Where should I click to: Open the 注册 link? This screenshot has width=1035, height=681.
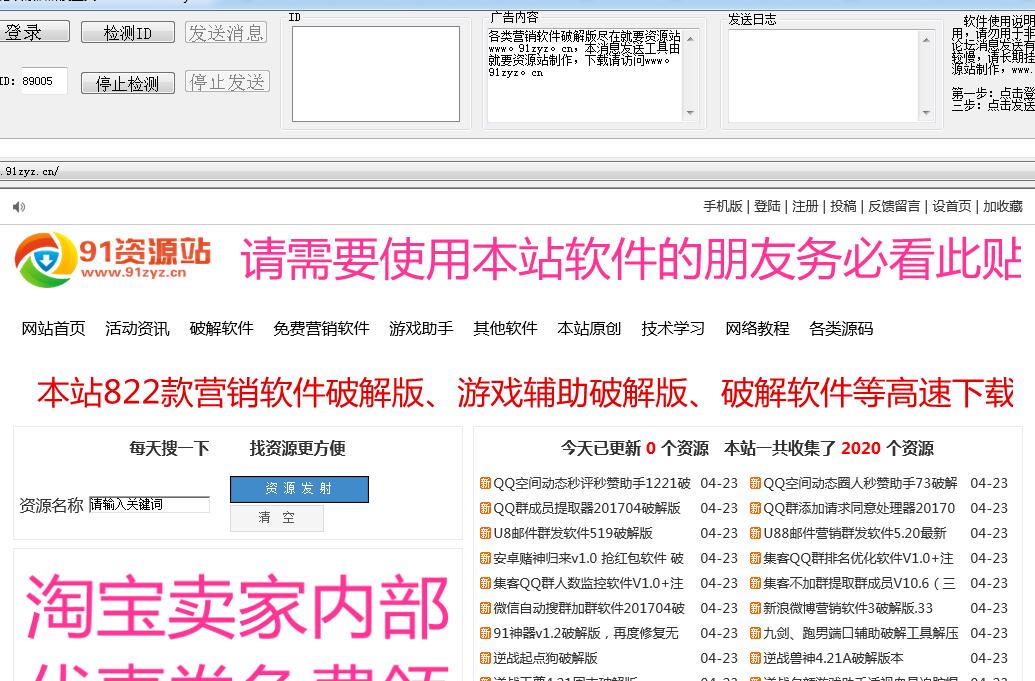pyautogui.click(x=805, y=207)
